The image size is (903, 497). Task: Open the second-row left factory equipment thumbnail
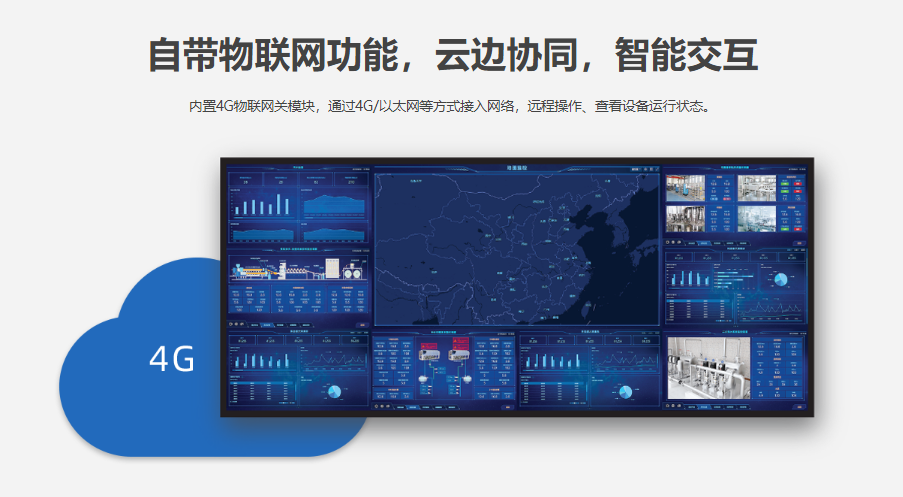(x=686, y=219)
